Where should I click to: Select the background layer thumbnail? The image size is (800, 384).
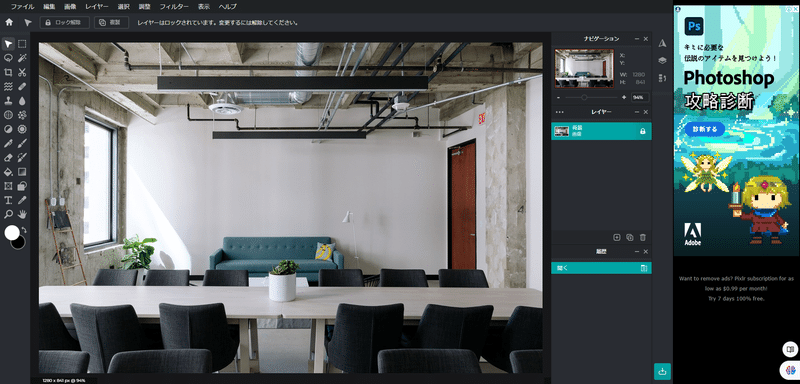click(x=562, y=131)
